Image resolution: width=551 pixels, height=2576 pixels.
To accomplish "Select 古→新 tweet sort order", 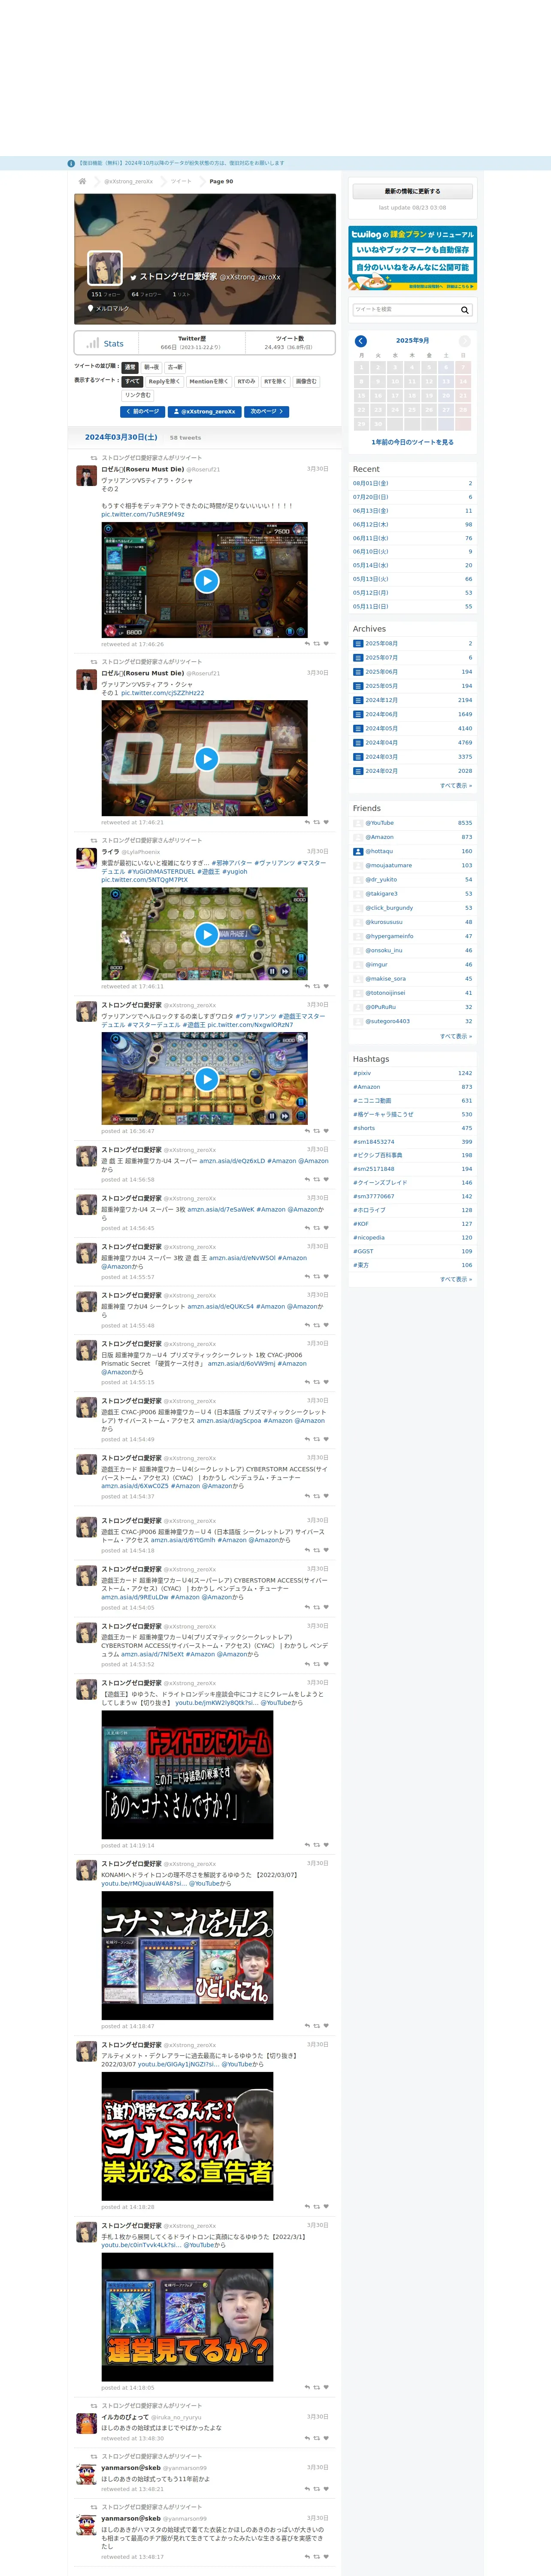I will point(175,367).
